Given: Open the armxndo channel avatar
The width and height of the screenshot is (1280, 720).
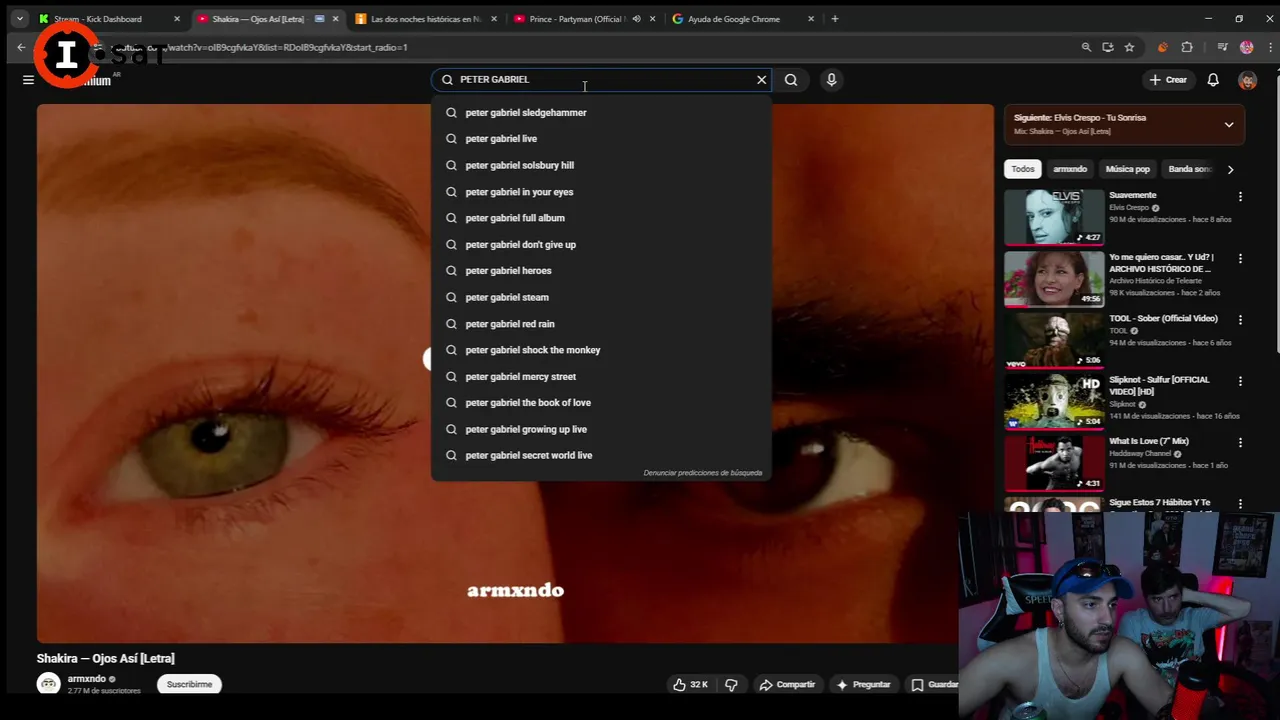Looking at the screenshot, I should click(x=48, y=684).
